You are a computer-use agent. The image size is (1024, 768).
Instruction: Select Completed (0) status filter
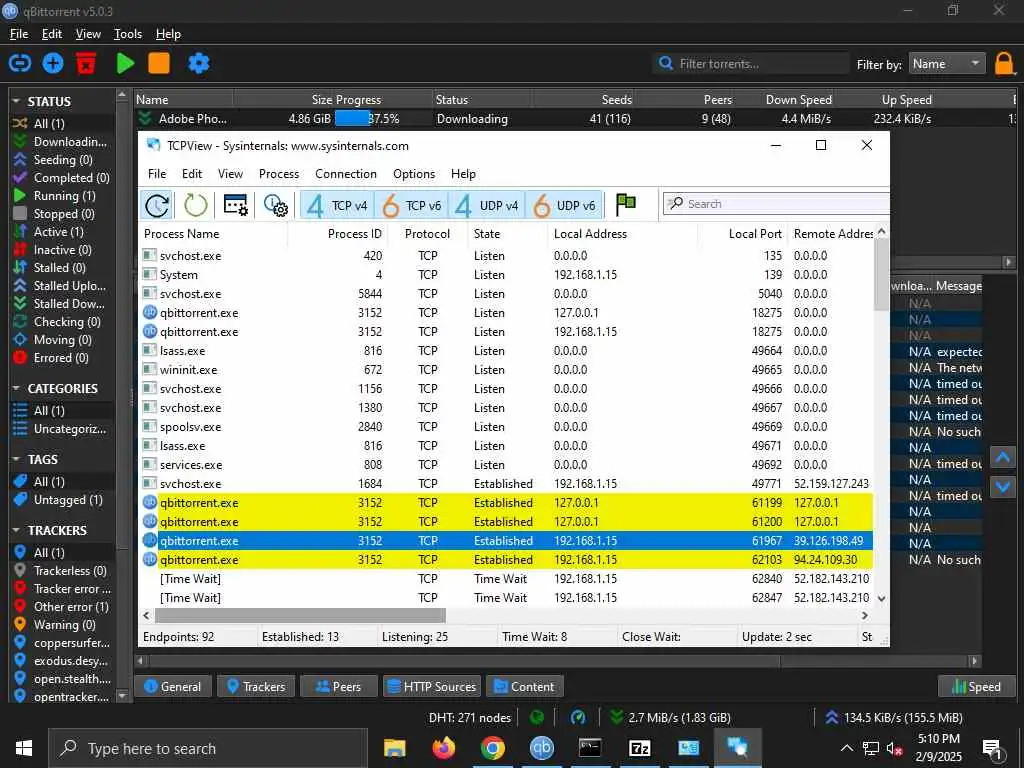(x=63, y=178)
